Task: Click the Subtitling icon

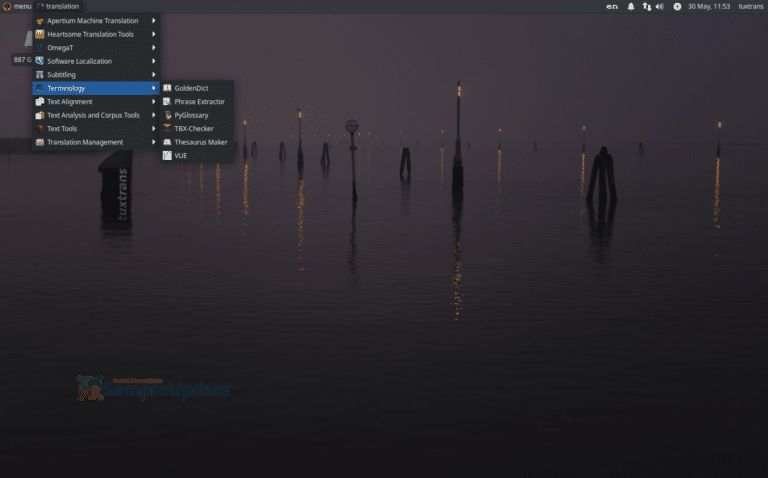Action: (40, 74)
